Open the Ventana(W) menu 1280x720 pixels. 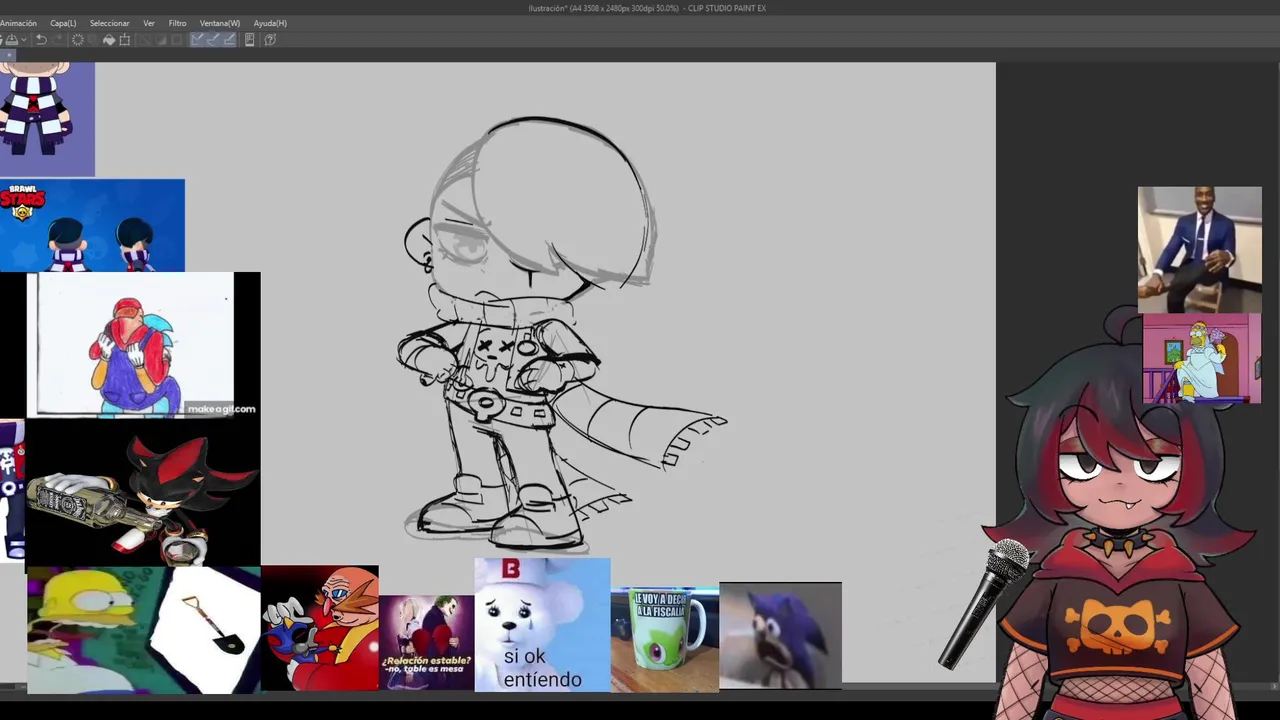coord(220,23)
